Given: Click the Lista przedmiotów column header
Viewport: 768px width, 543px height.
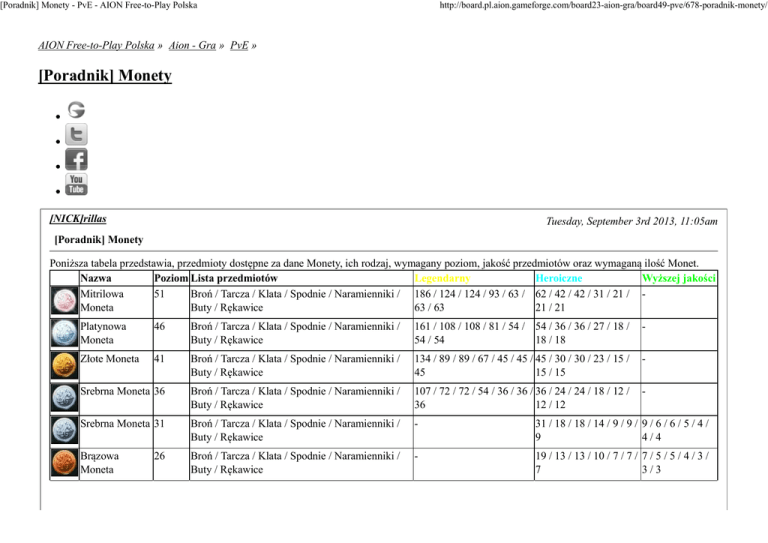Looking at the screenshot, I should [233, 278].
